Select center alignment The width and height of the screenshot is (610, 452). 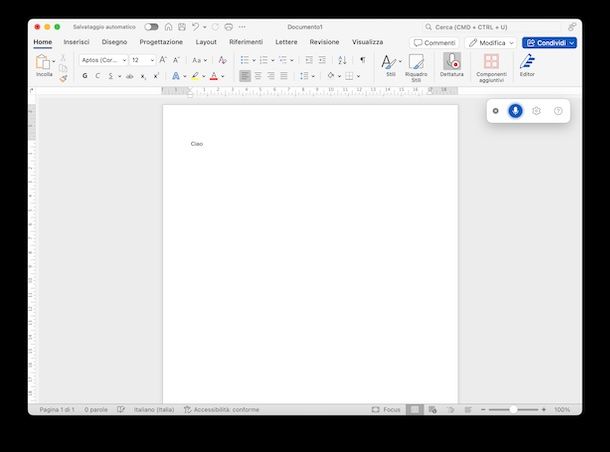tap(258, 76)
